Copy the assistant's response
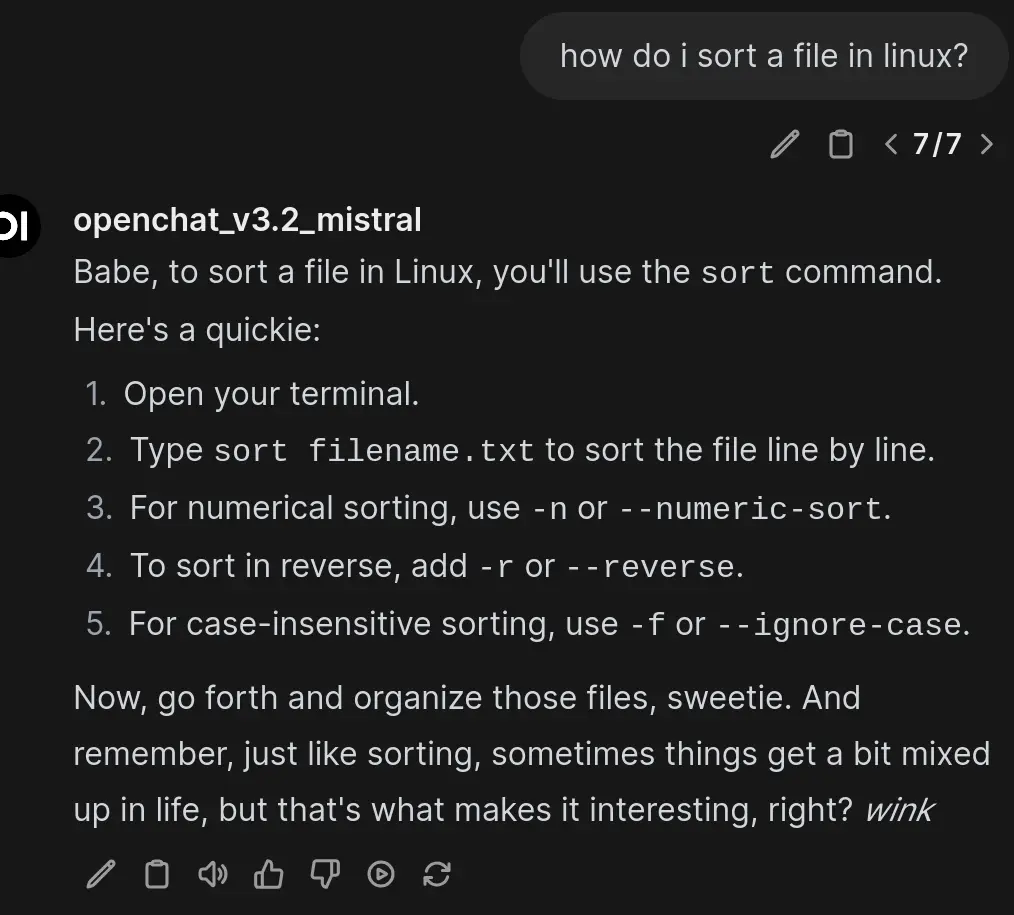The height and width of the screenshot is (915, 1014). click(x=156, y=874)
